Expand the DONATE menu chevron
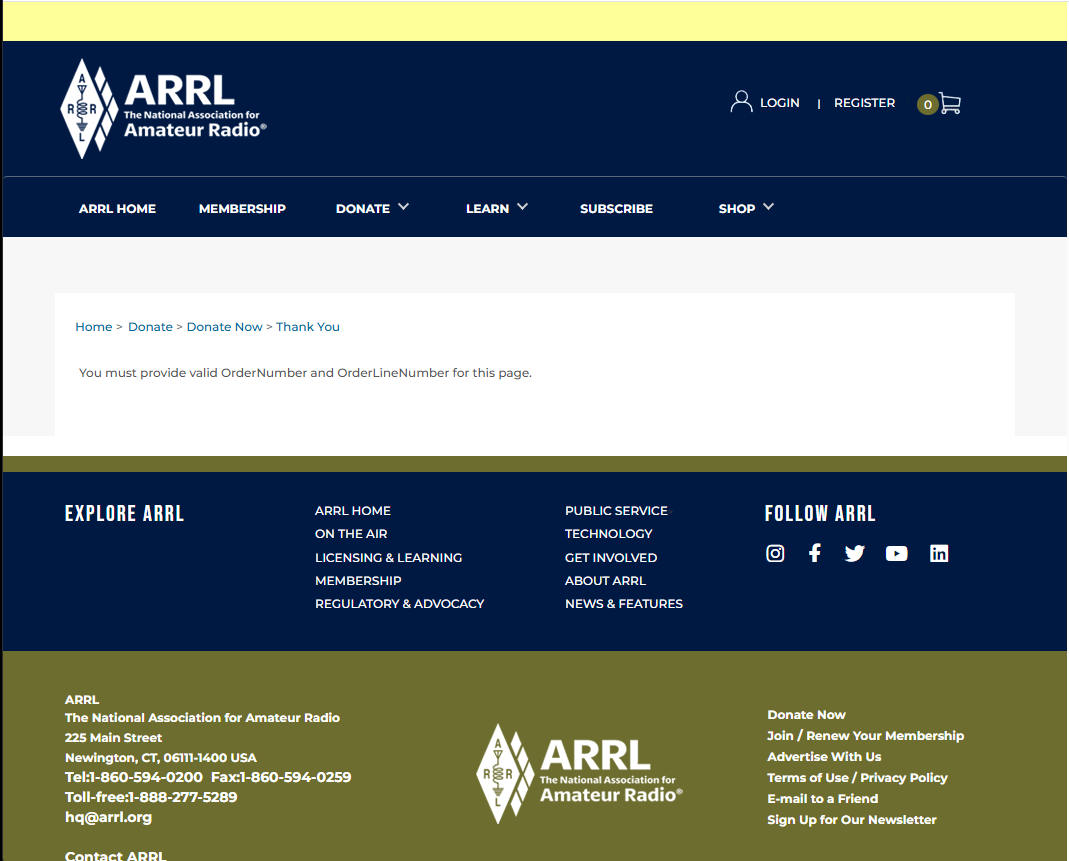The image size is (1069, 861). coord(404,207)
